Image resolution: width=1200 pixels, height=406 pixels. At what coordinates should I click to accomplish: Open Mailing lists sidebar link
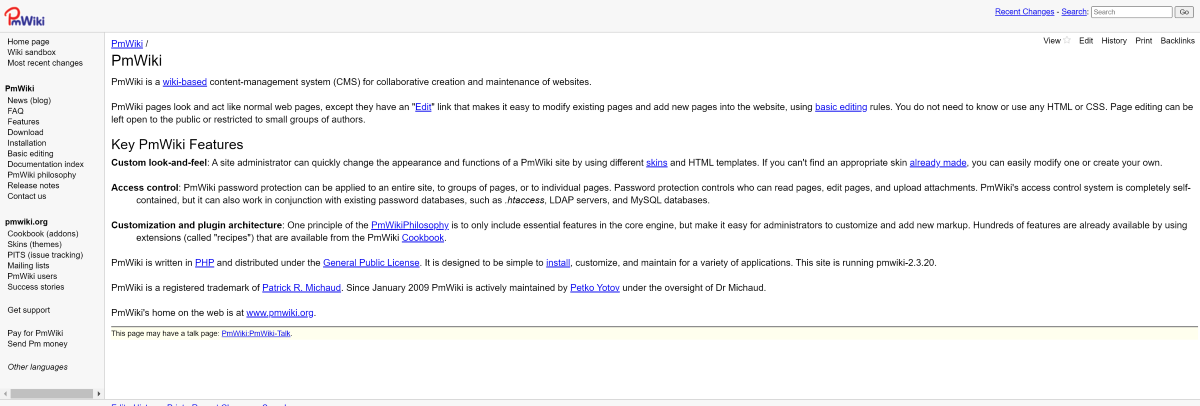(28, 265)
